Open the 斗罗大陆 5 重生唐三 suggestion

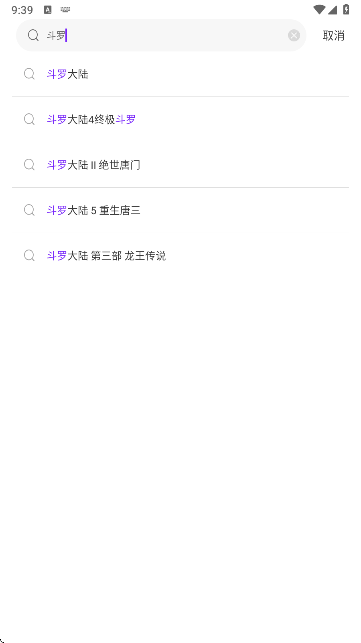(180, 210)
